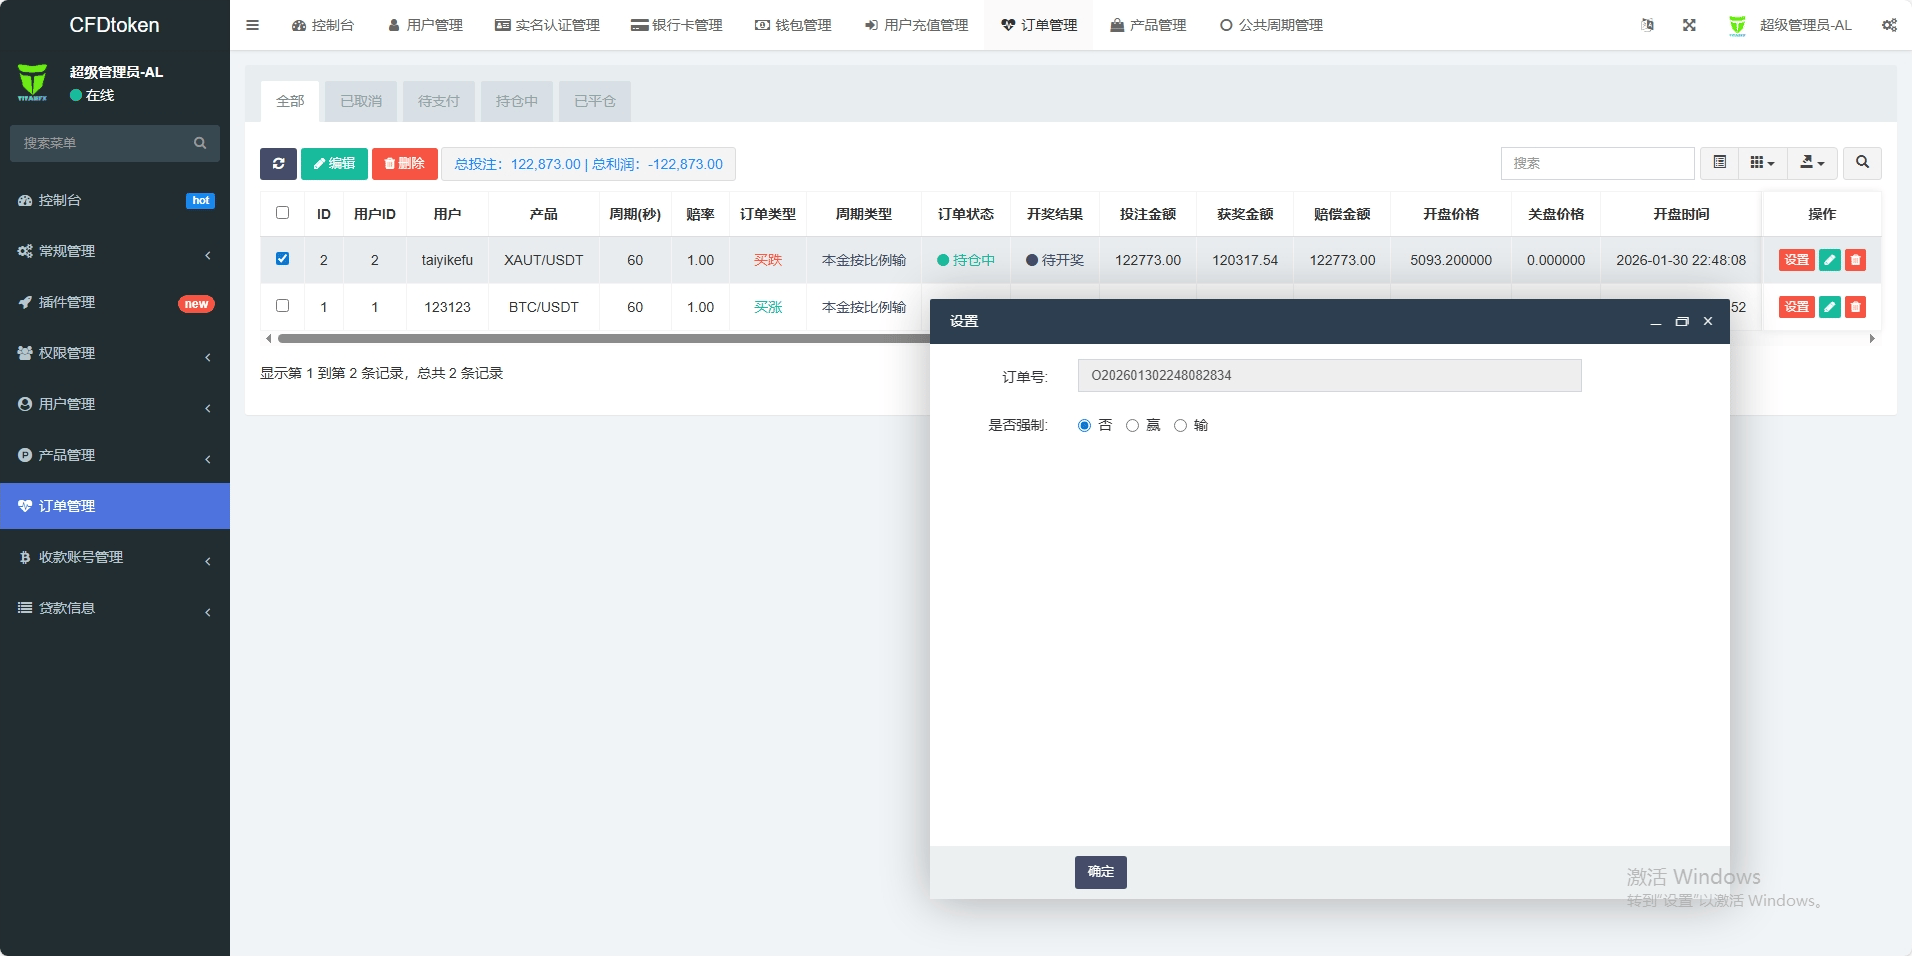Toggle the sidebar hamburger menu icon

tap(252, 25)
